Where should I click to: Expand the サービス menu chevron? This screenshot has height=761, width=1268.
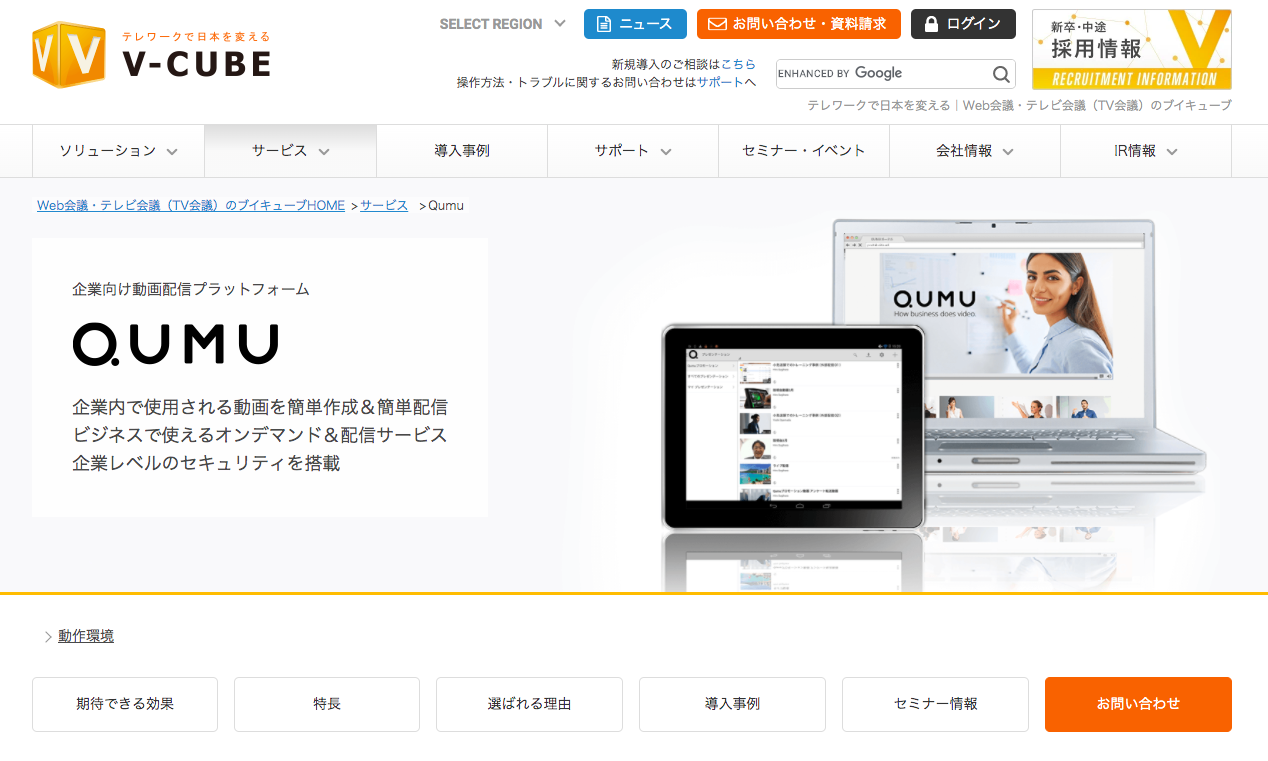click(x=324, y=152)
